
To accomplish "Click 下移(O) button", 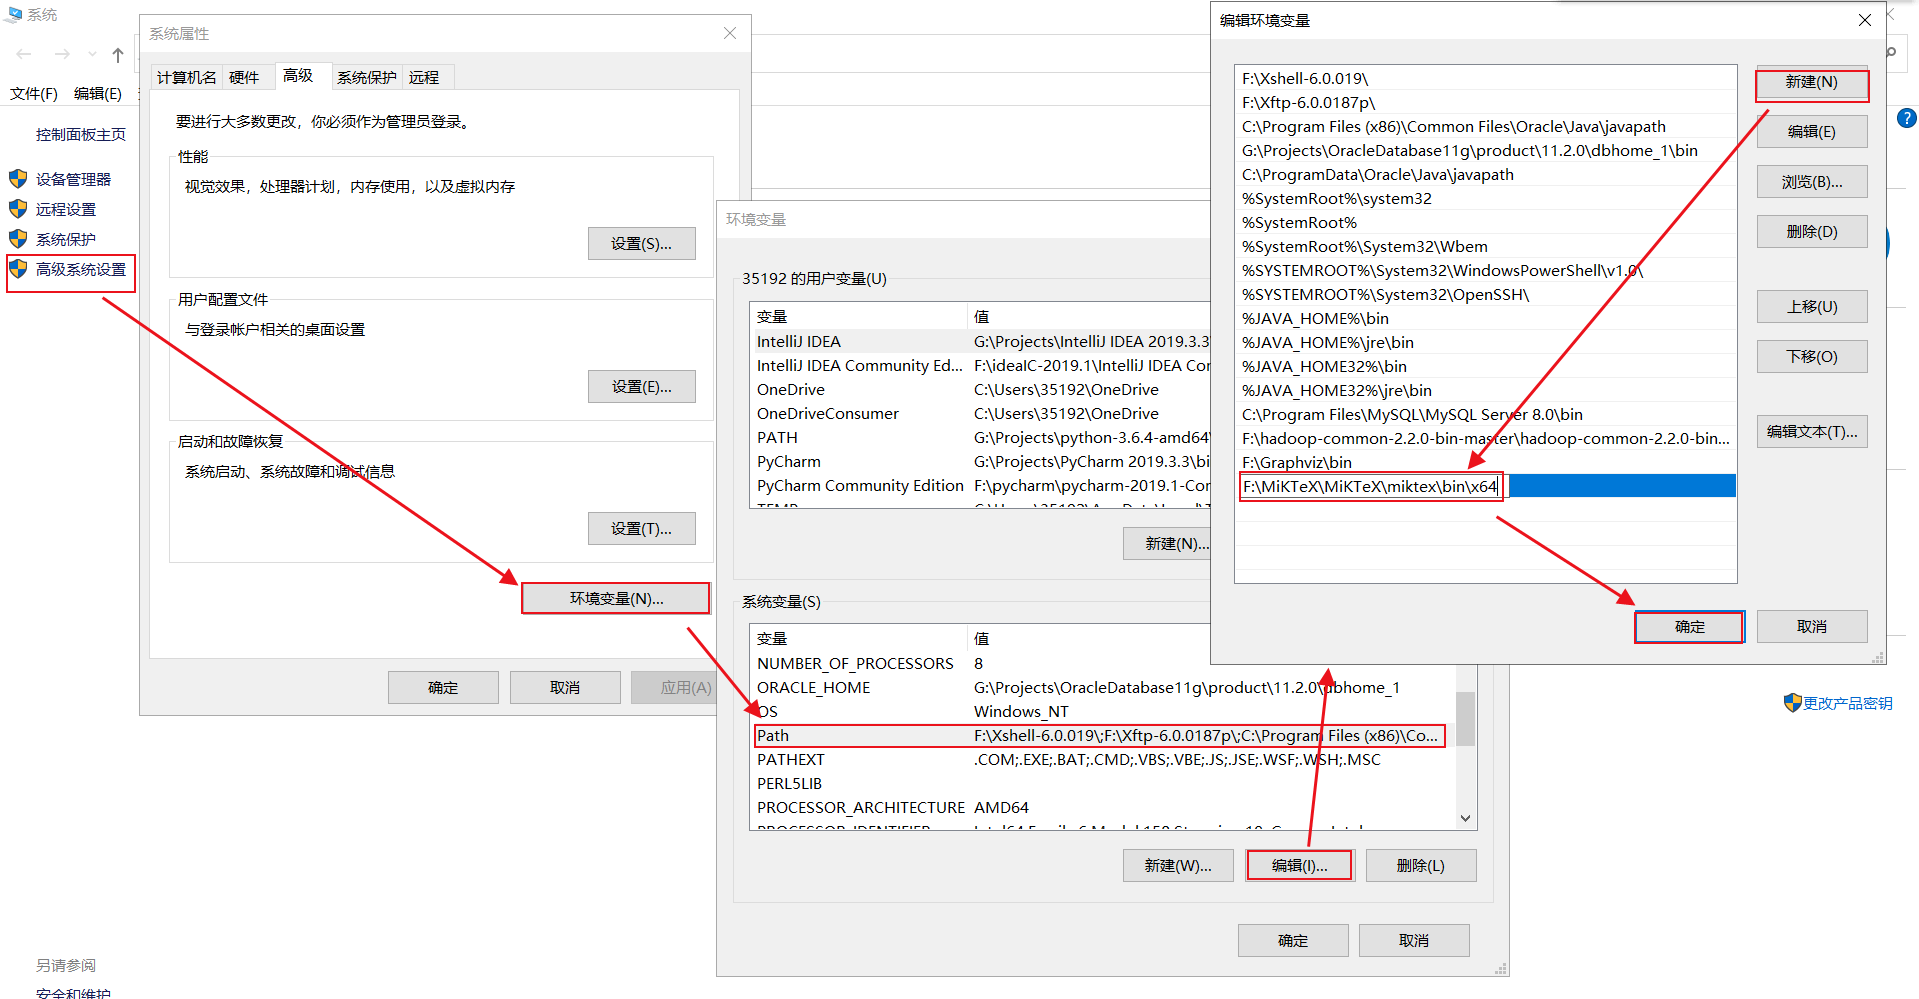I will point(1812,356).
